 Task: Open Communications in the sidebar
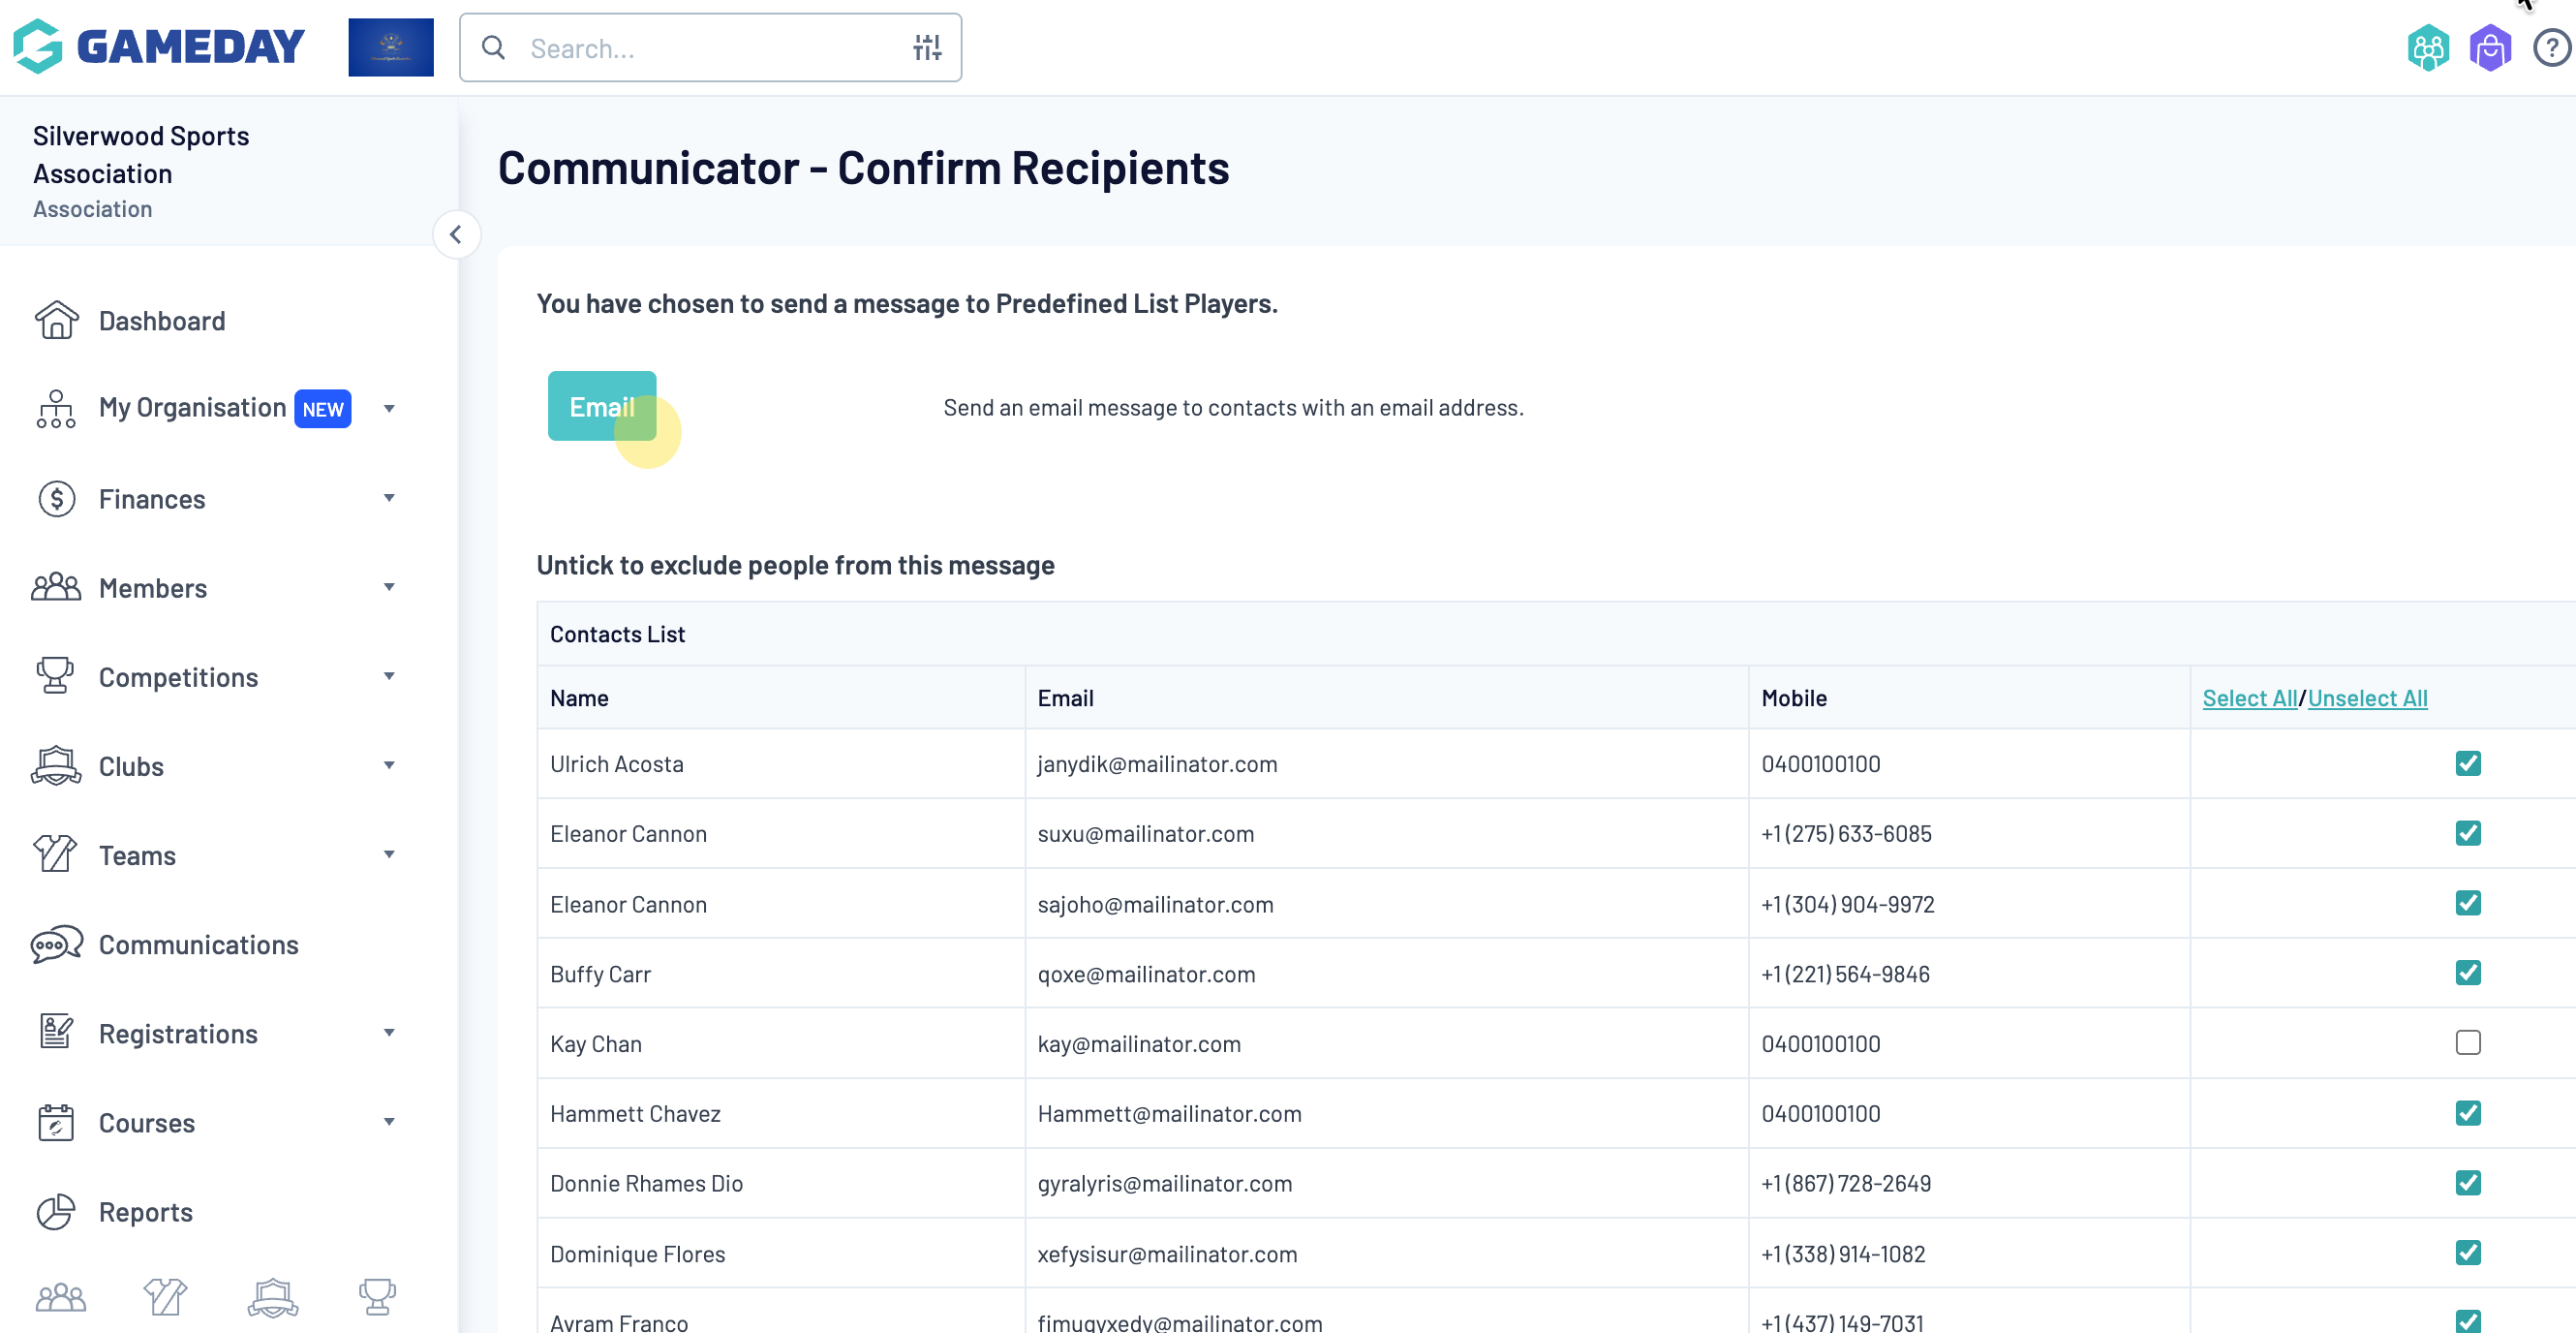pos(198,944)
